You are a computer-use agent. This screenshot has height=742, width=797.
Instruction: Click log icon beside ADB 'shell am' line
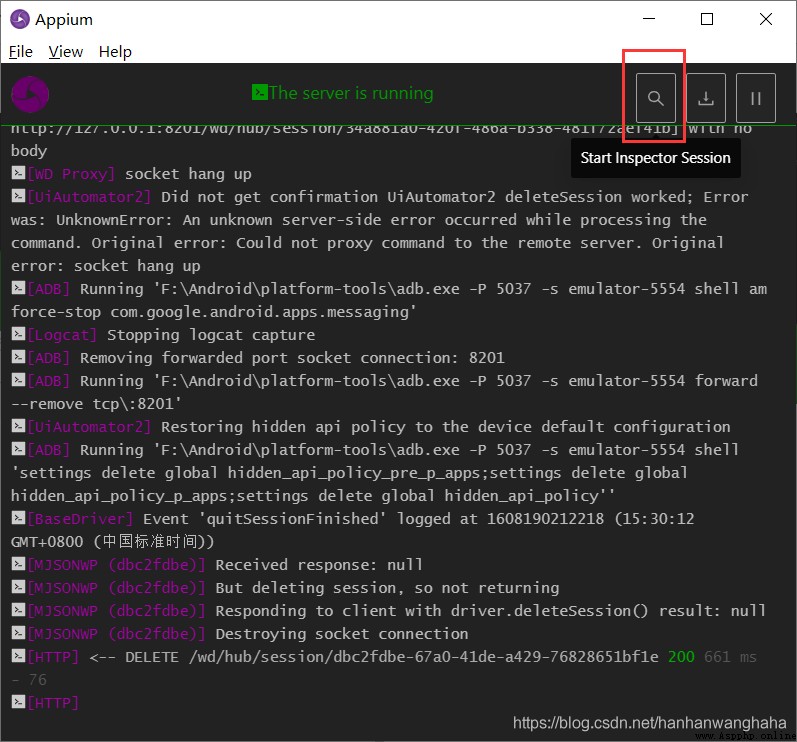tap(18, 288)
